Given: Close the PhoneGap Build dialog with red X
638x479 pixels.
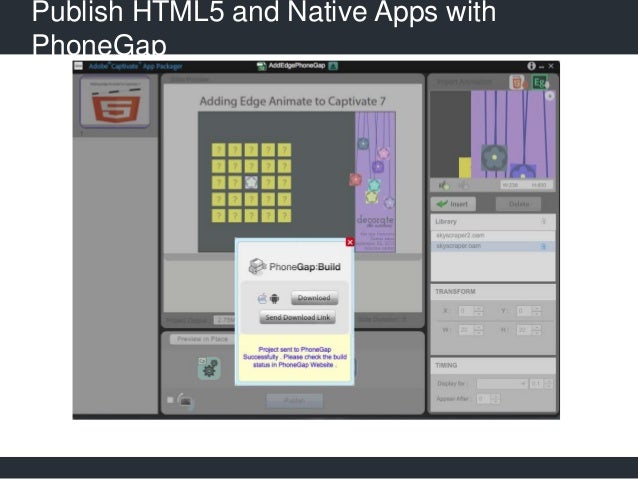Looking at the screenshot, I should pos(350,242).
